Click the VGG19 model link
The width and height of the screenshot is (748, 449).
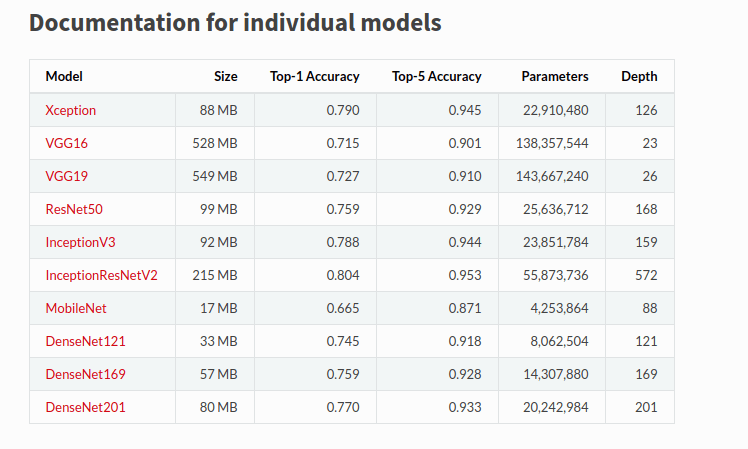pyautogui.click(x=66, y=176)
